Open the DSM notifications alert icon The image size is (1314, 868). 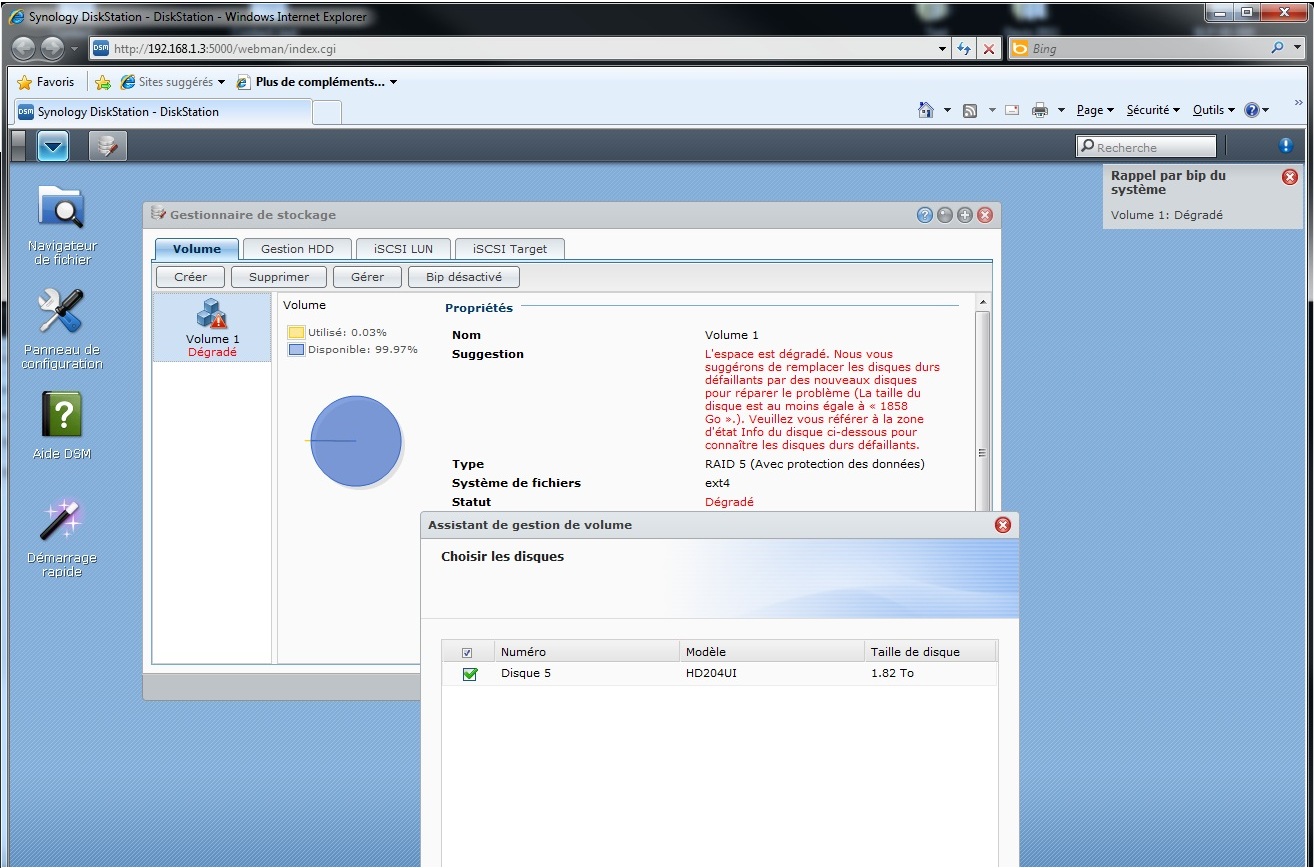pos(1286,146)
